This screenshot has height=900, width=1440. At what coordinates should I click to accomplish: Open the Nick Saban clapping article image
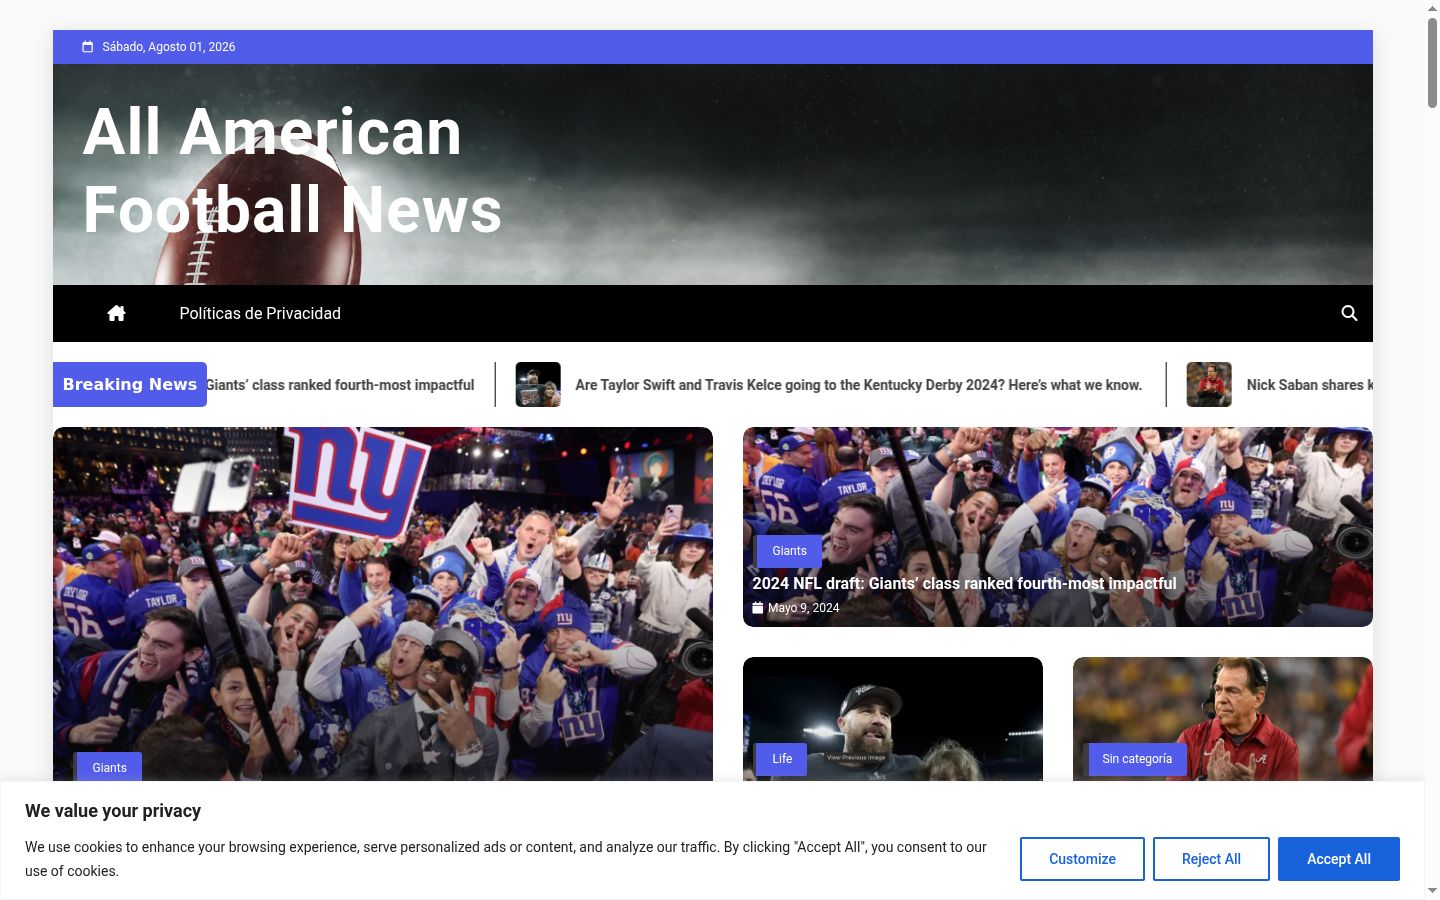[x=1223, y=719]
